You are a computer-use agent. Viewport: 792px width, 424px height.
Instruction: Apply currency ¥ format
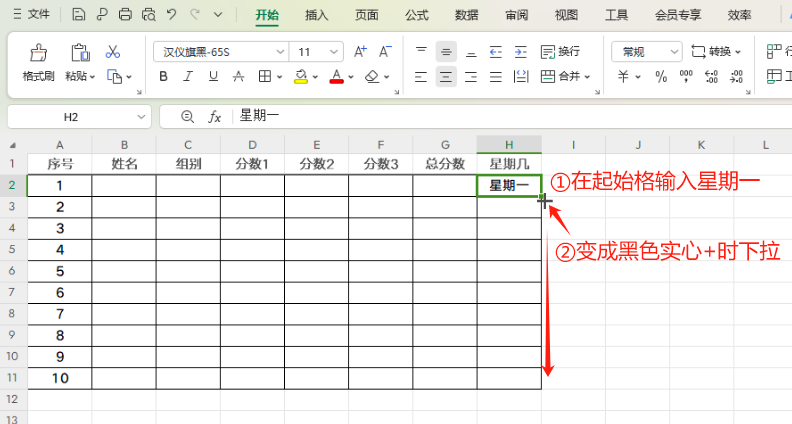point(623,77)
